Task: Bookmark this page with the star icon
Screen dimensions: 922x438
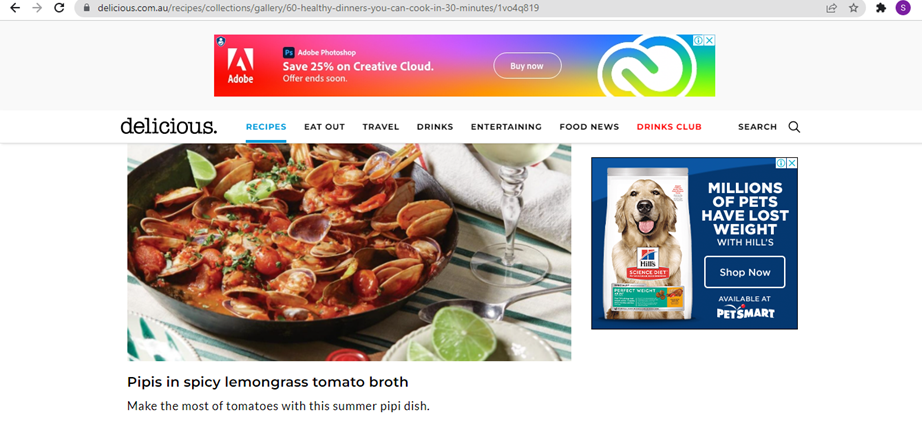Action: (x=853, y=8)
